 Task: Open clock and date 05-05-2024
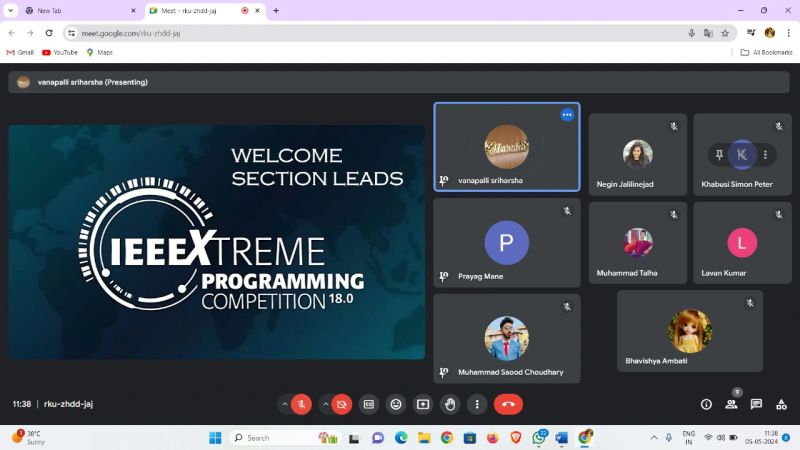[x=761, y=438]
